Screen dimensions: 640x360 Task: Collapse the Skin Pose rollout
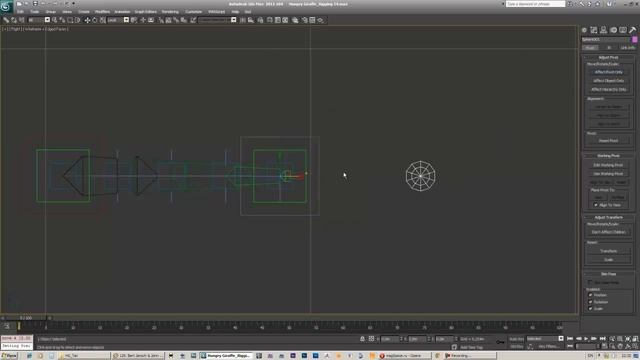coord(608,274)
